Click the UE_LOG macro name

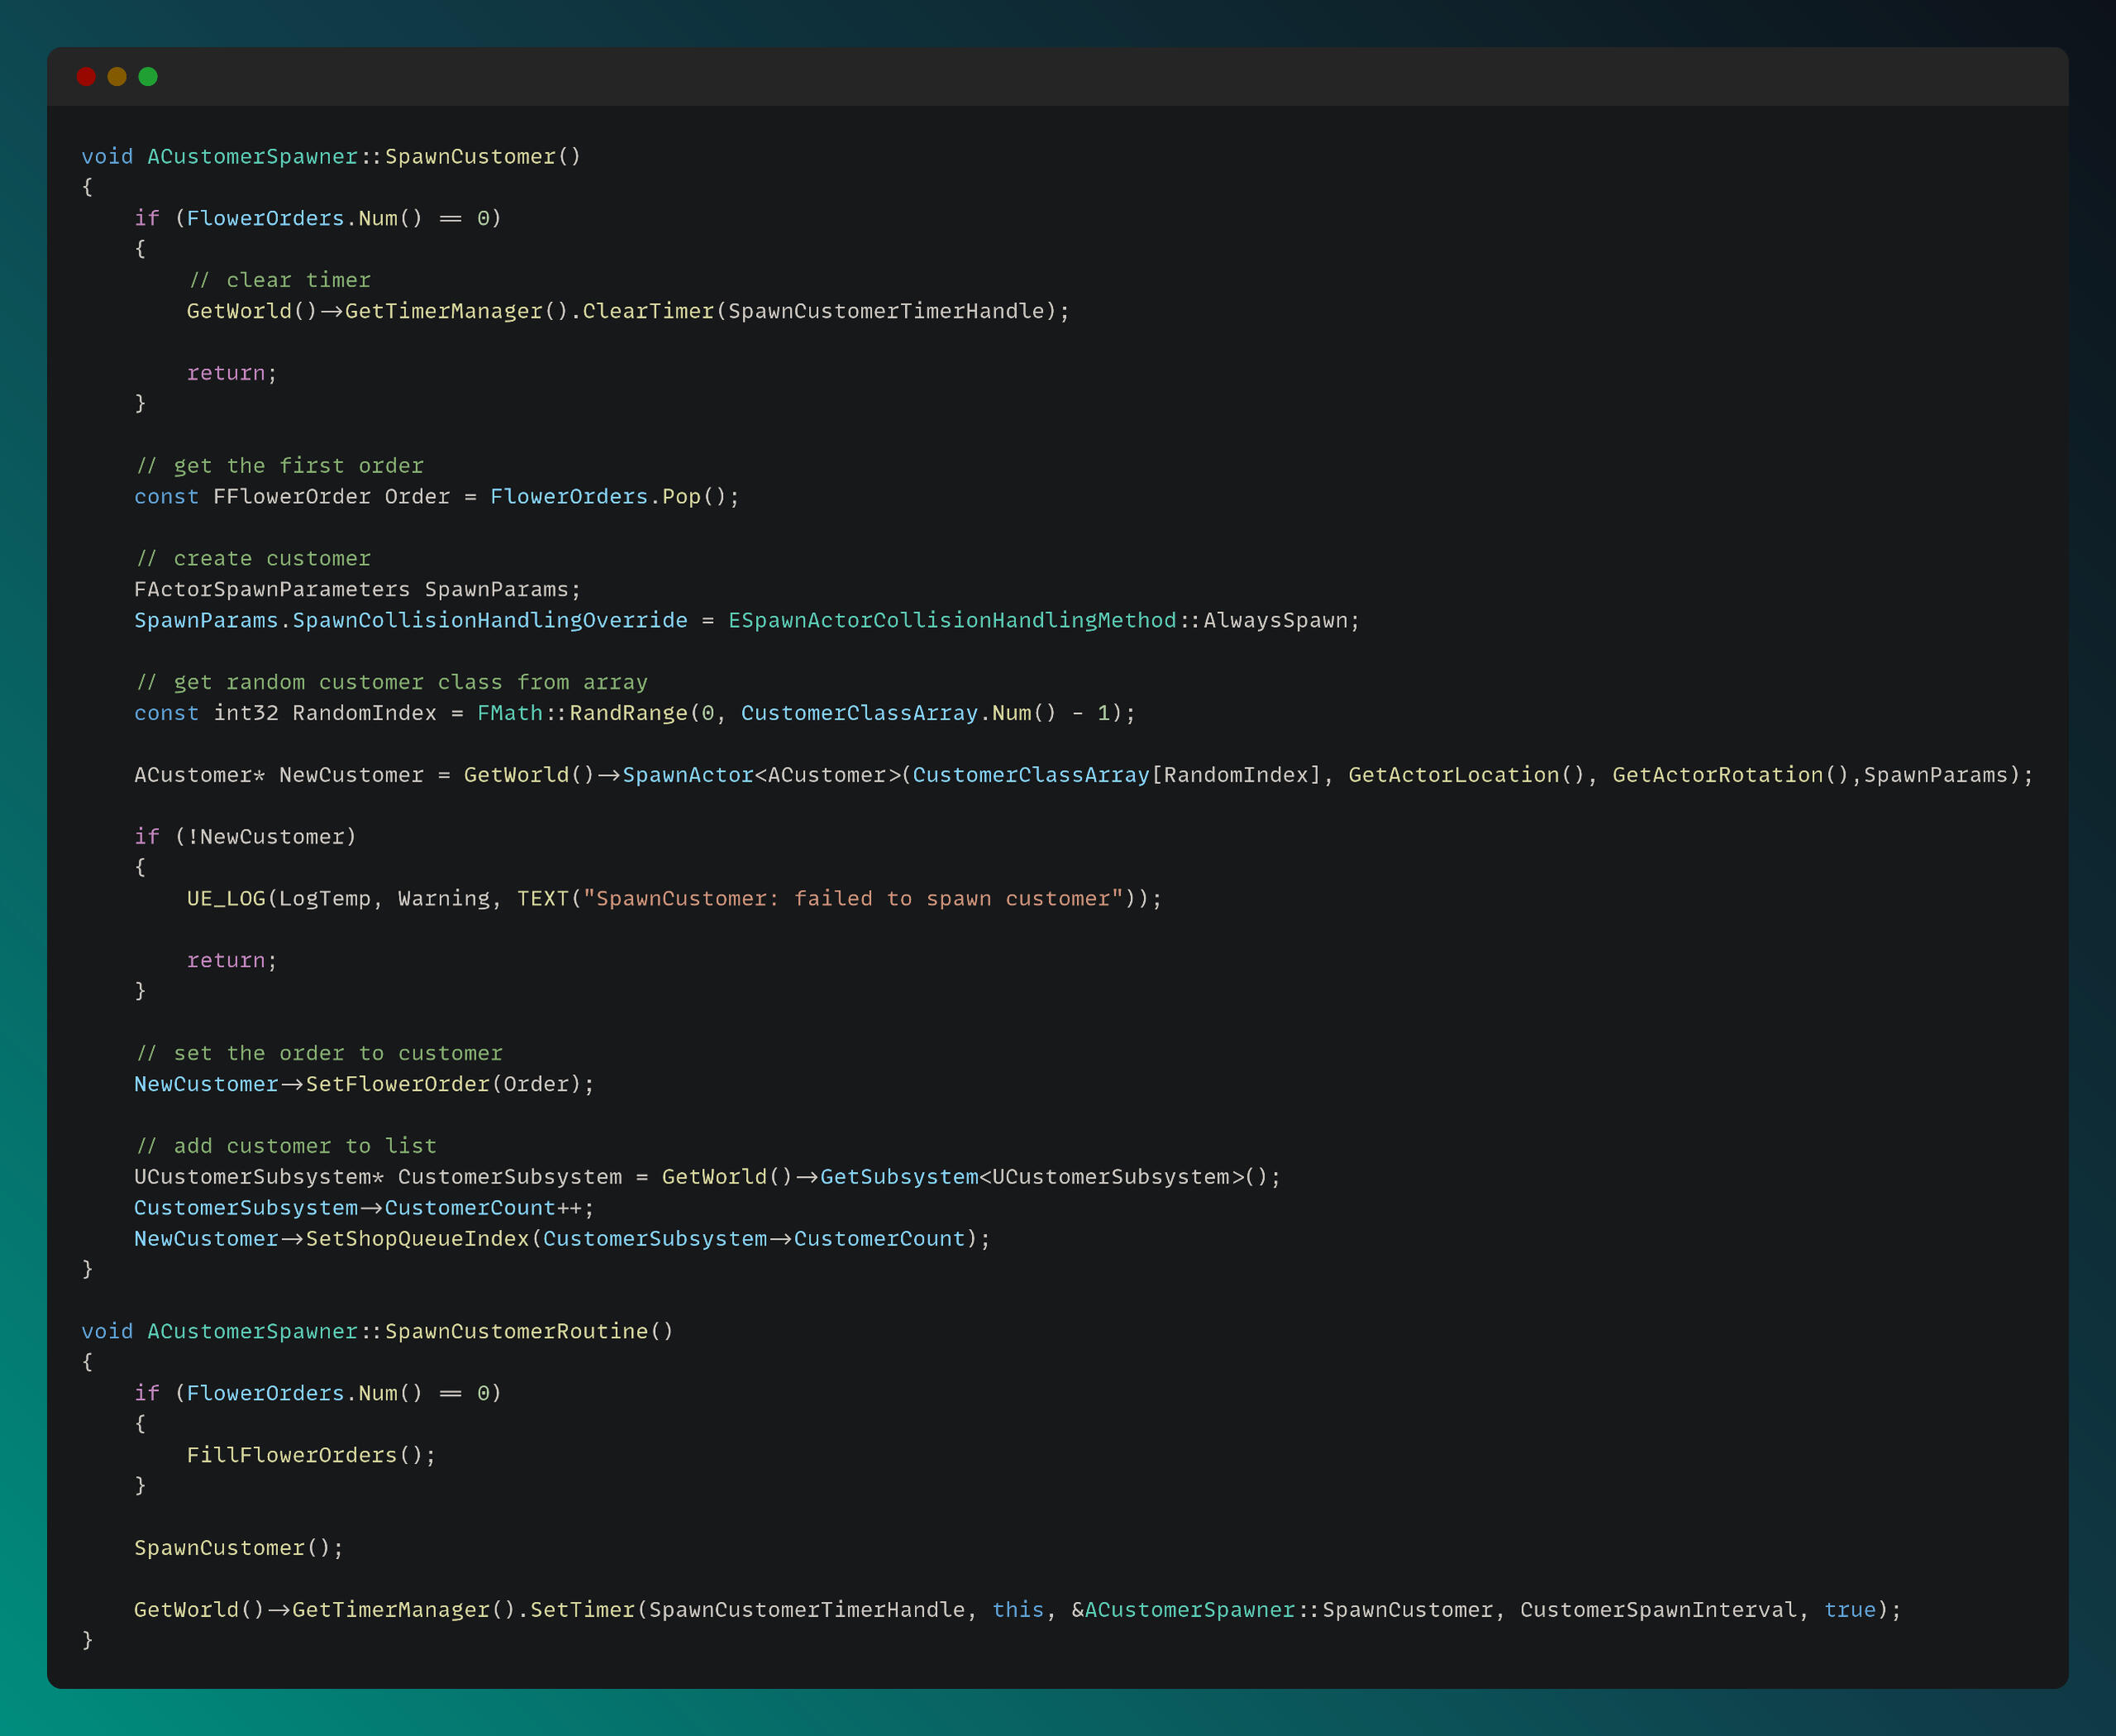point(226,899)
